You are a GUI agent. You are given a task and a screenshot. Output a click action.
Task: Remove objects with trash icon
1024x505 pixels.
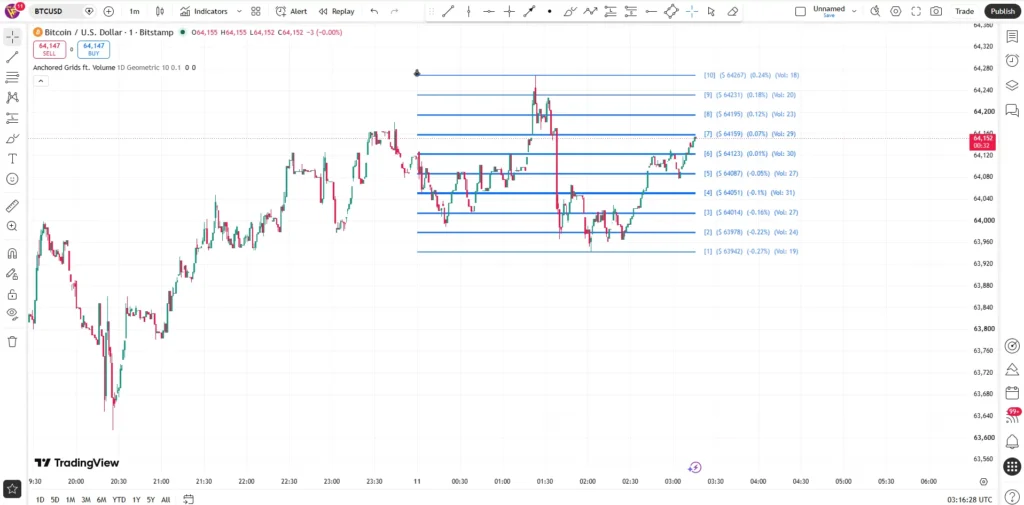coord(12,341)
